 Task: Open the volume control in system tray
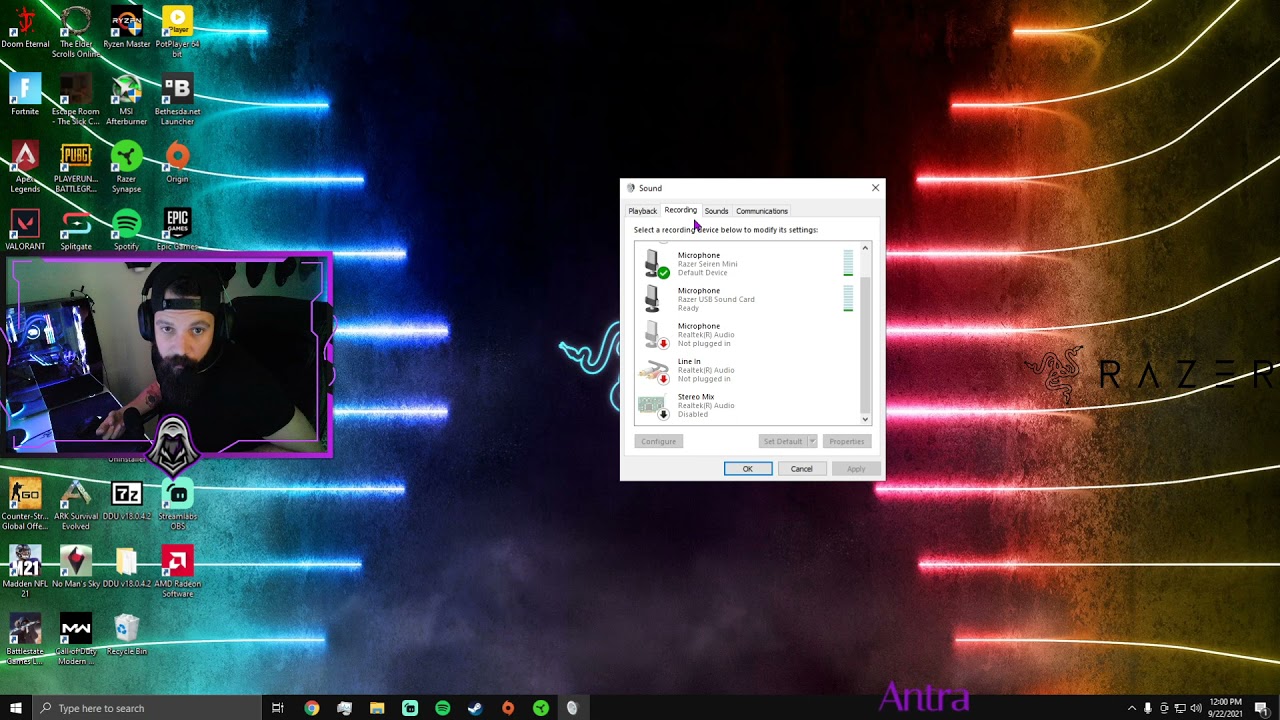(1196, 708)
